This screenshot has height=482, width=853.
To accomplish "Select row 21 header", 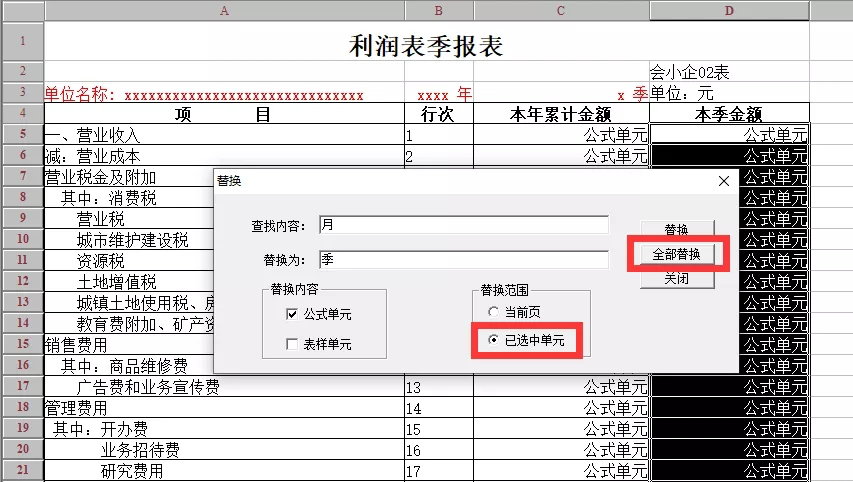I will (x=22, y=471).
